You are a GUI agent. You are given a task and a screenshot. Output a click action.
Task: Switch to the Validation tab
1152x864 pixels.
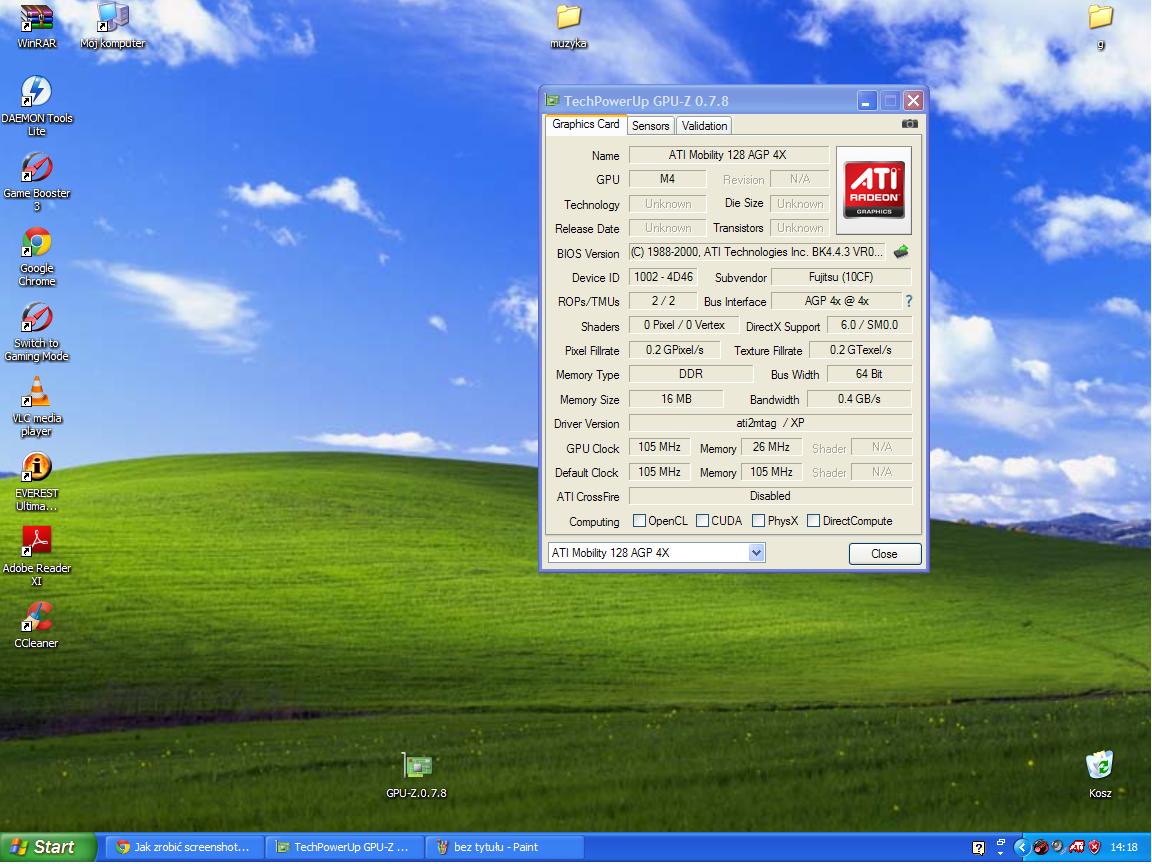704,126
